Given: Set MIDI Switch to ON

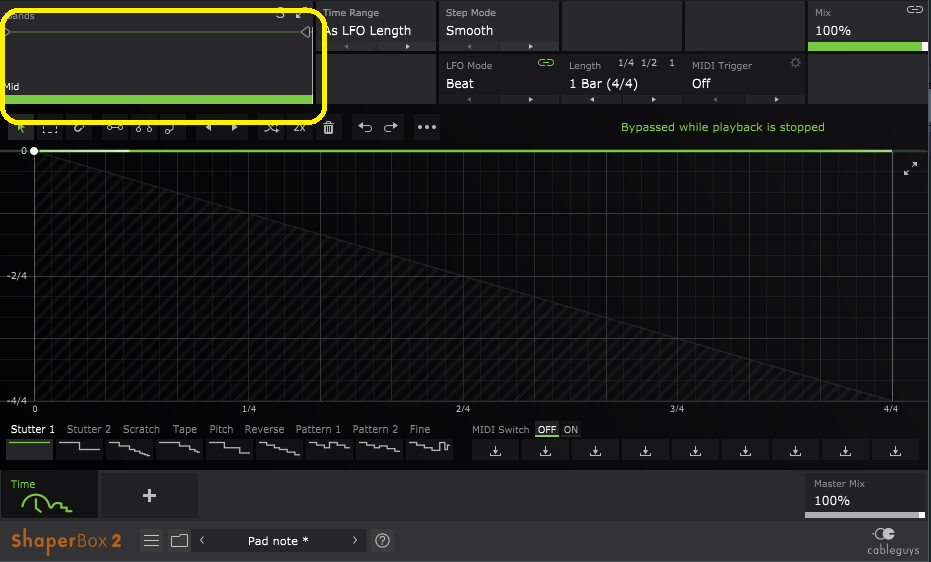Looking at the screenshot, I should (571, 430).
